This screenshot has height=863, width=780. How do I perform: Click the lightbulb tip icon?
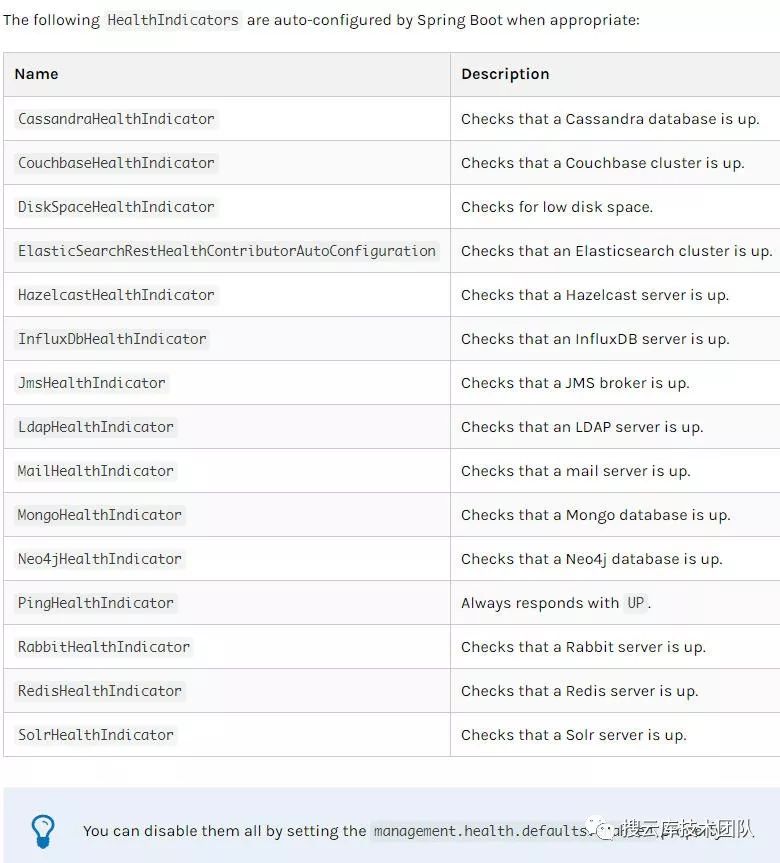click(x=42, y=831)
